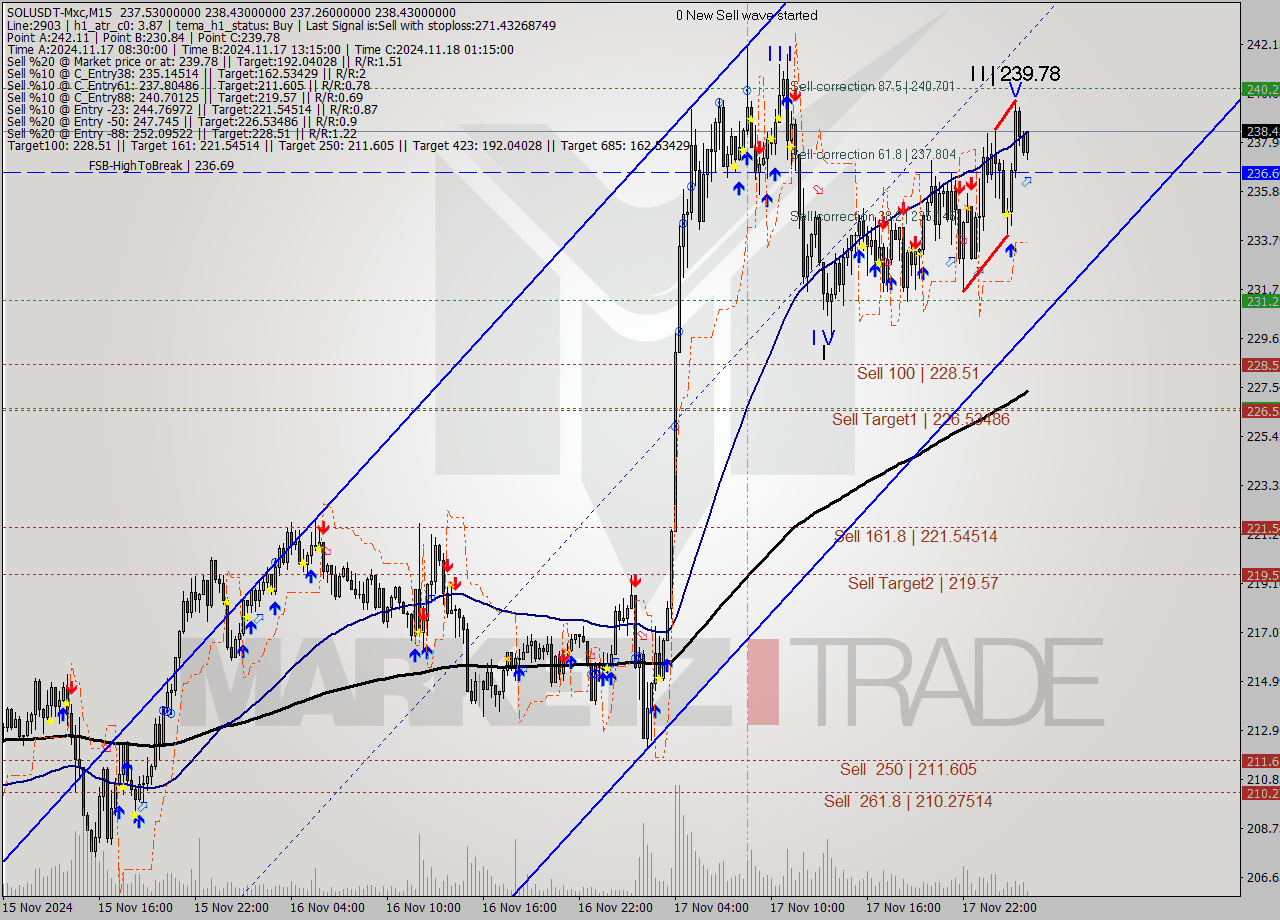The height and width of the screenshot is (920, 1280).
Task: Click the red 221.5 price axis tag
Action: 1261,528
